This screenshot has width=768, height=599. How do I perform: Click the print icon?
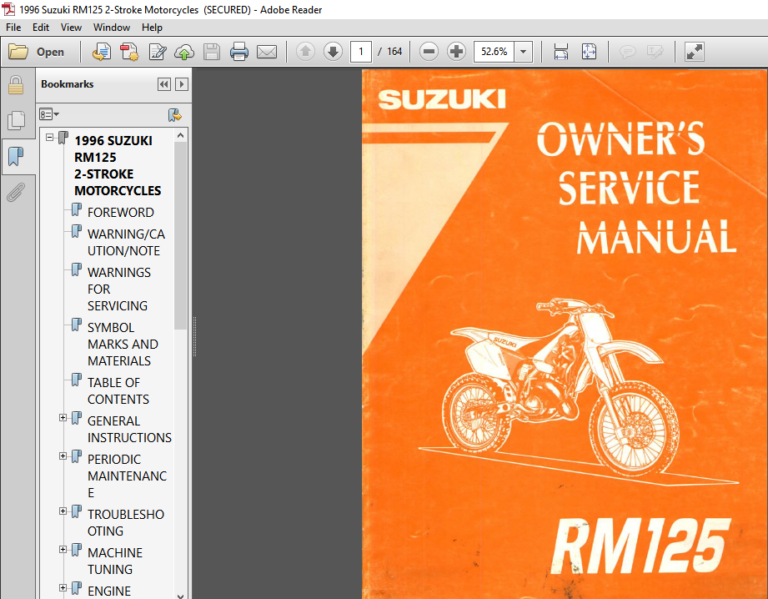click(x=239, y=51)
